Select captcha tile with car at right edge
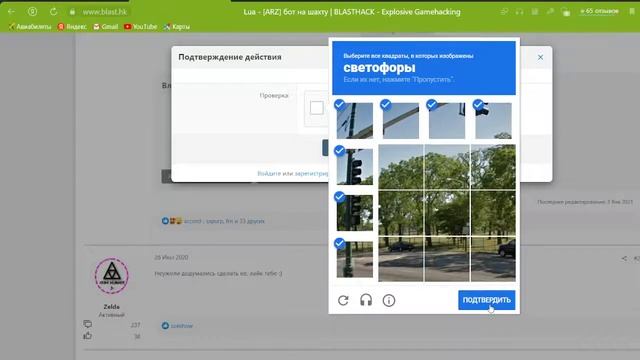The height and width of the screenshot is (360, 640). (x=493, y=259)
